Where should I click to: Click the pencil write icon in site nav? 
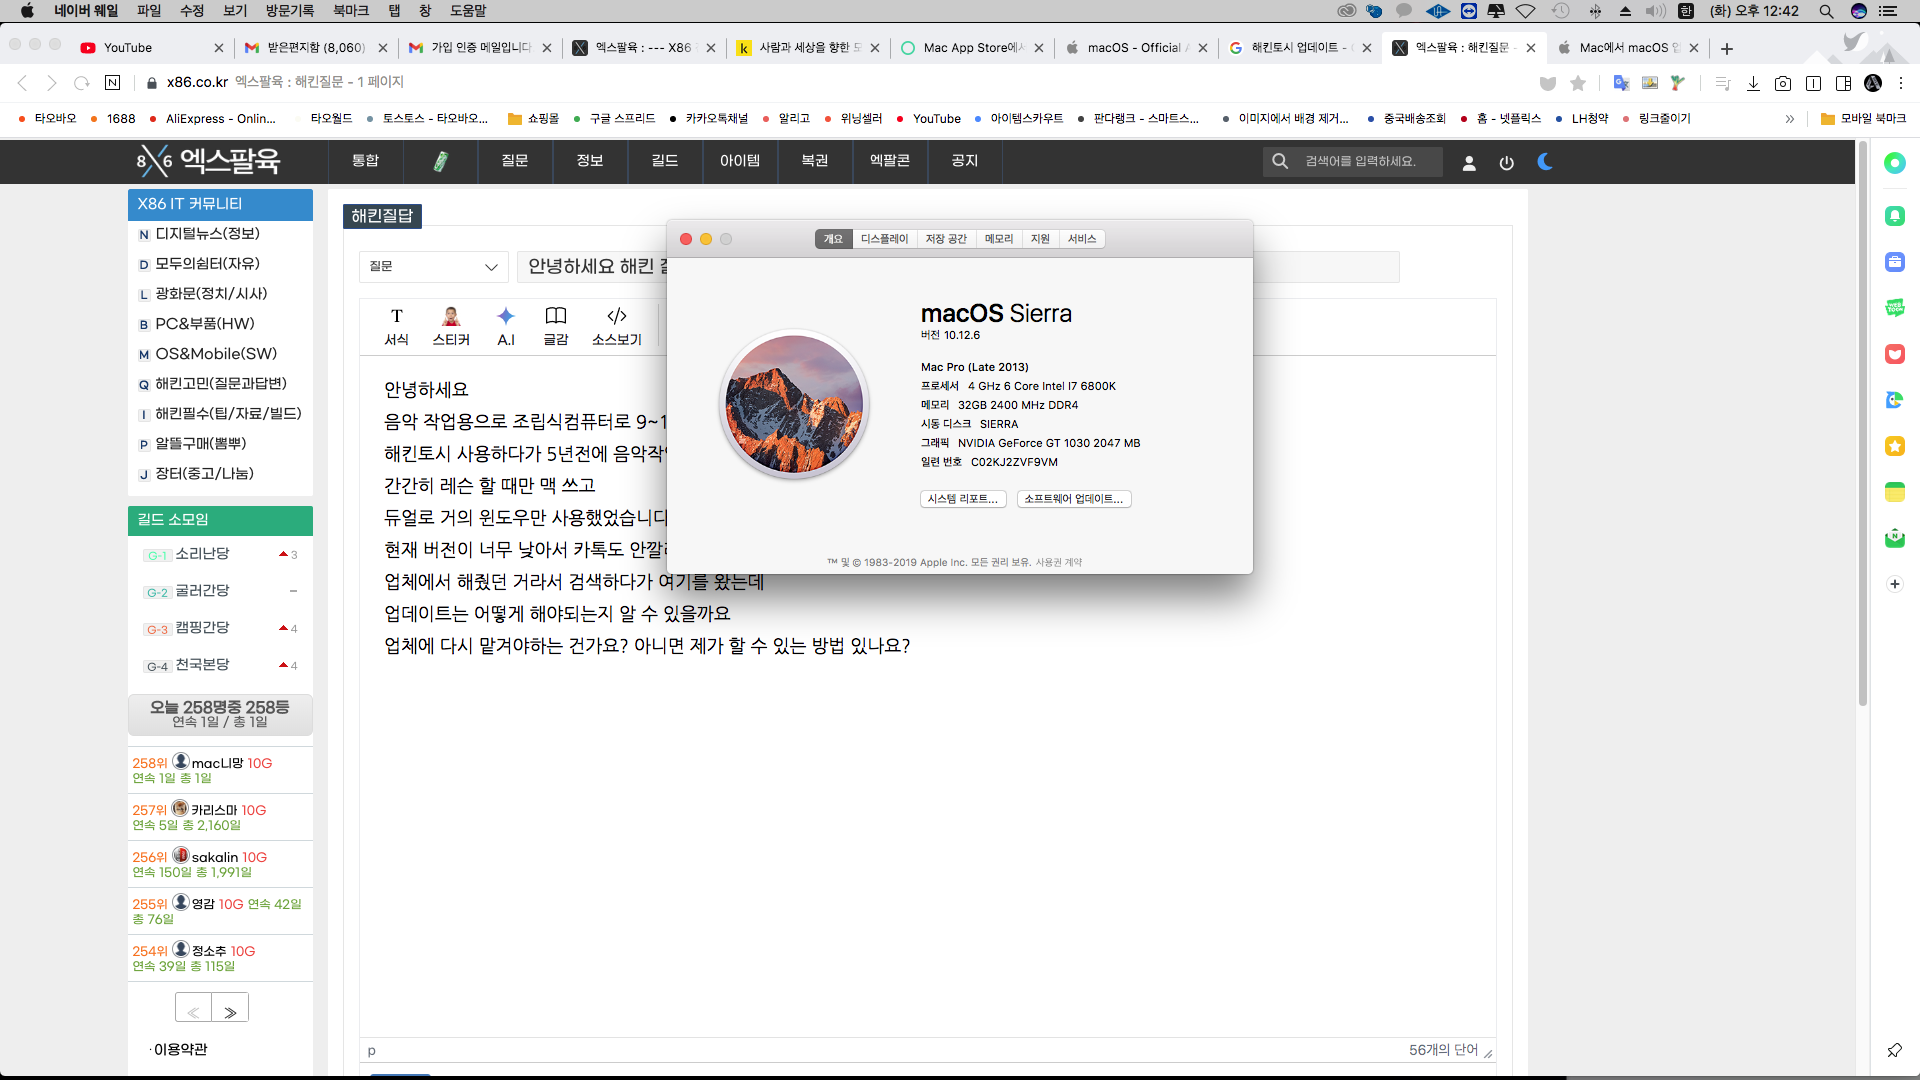(x=440, y=161)
